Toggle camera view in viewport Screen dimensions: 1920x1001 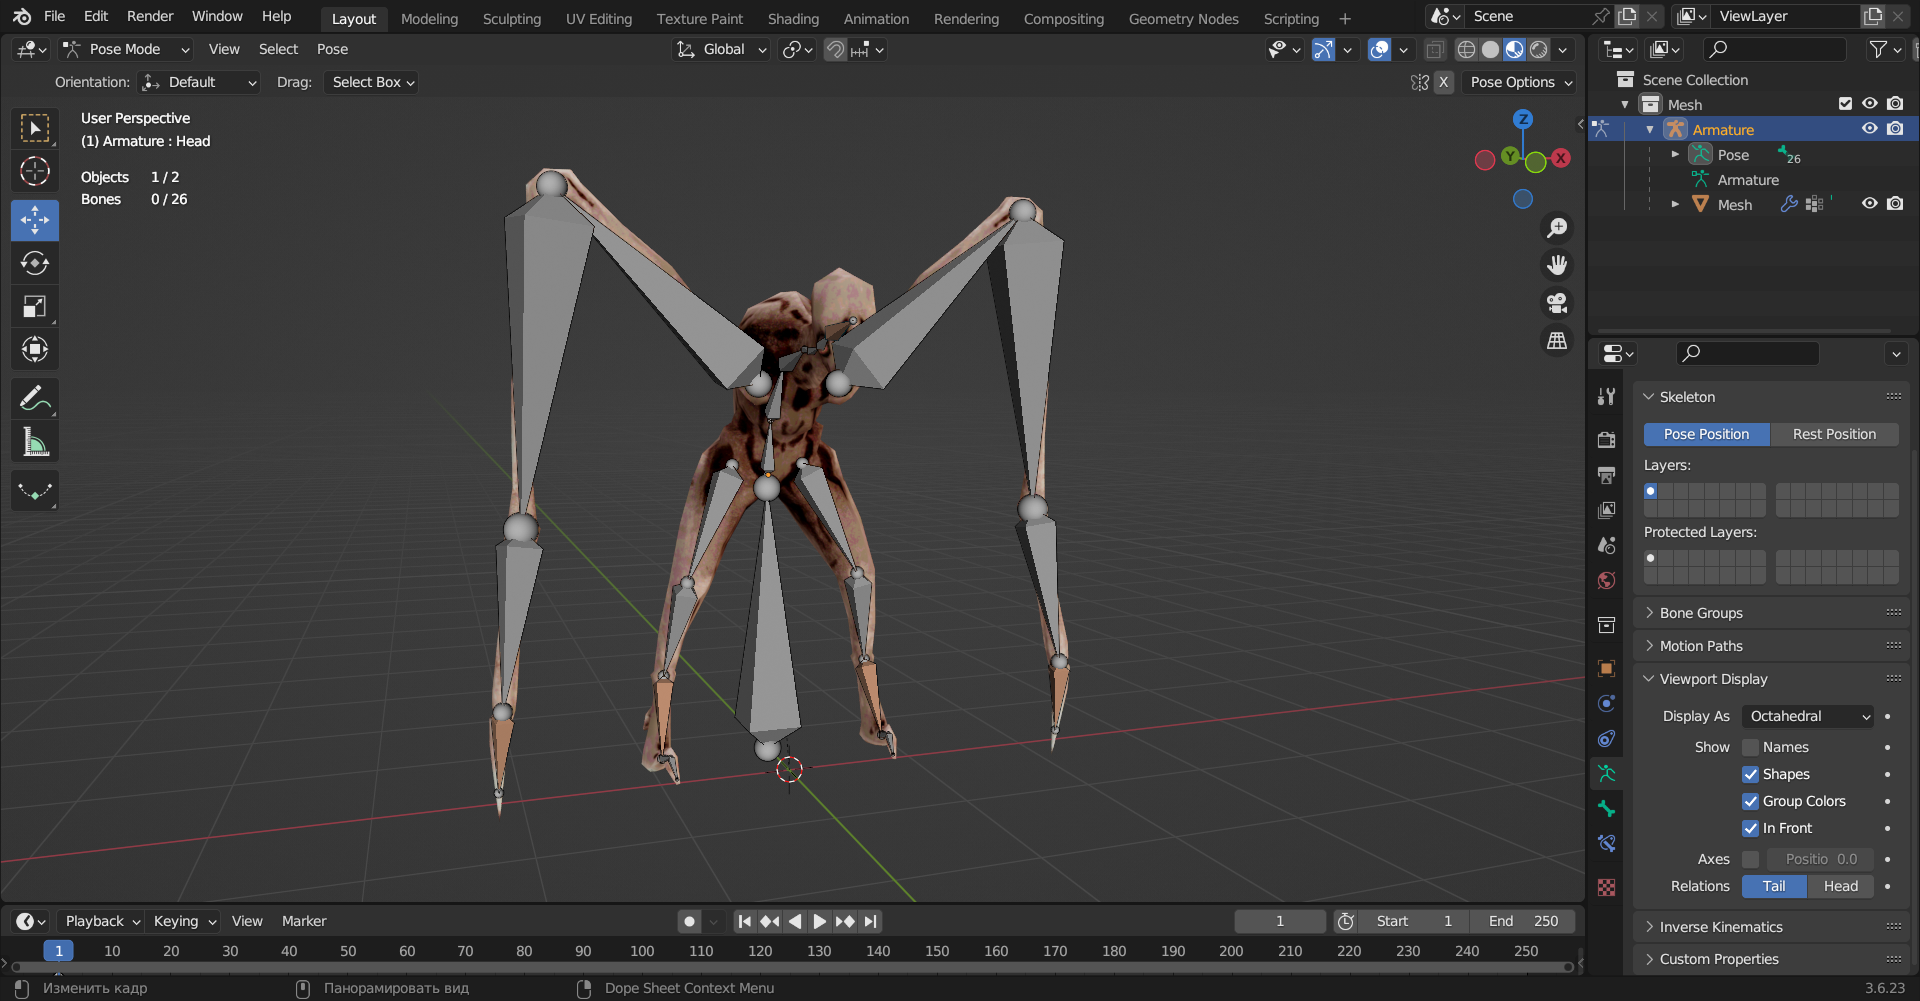(x=1557, y=303)
